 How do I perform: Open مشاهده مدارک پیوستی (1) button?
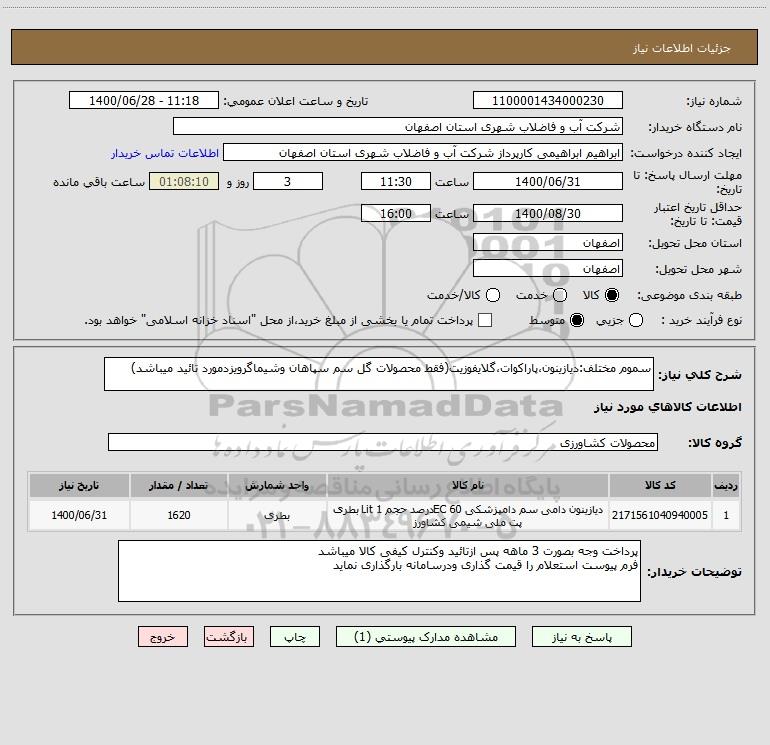426,637
